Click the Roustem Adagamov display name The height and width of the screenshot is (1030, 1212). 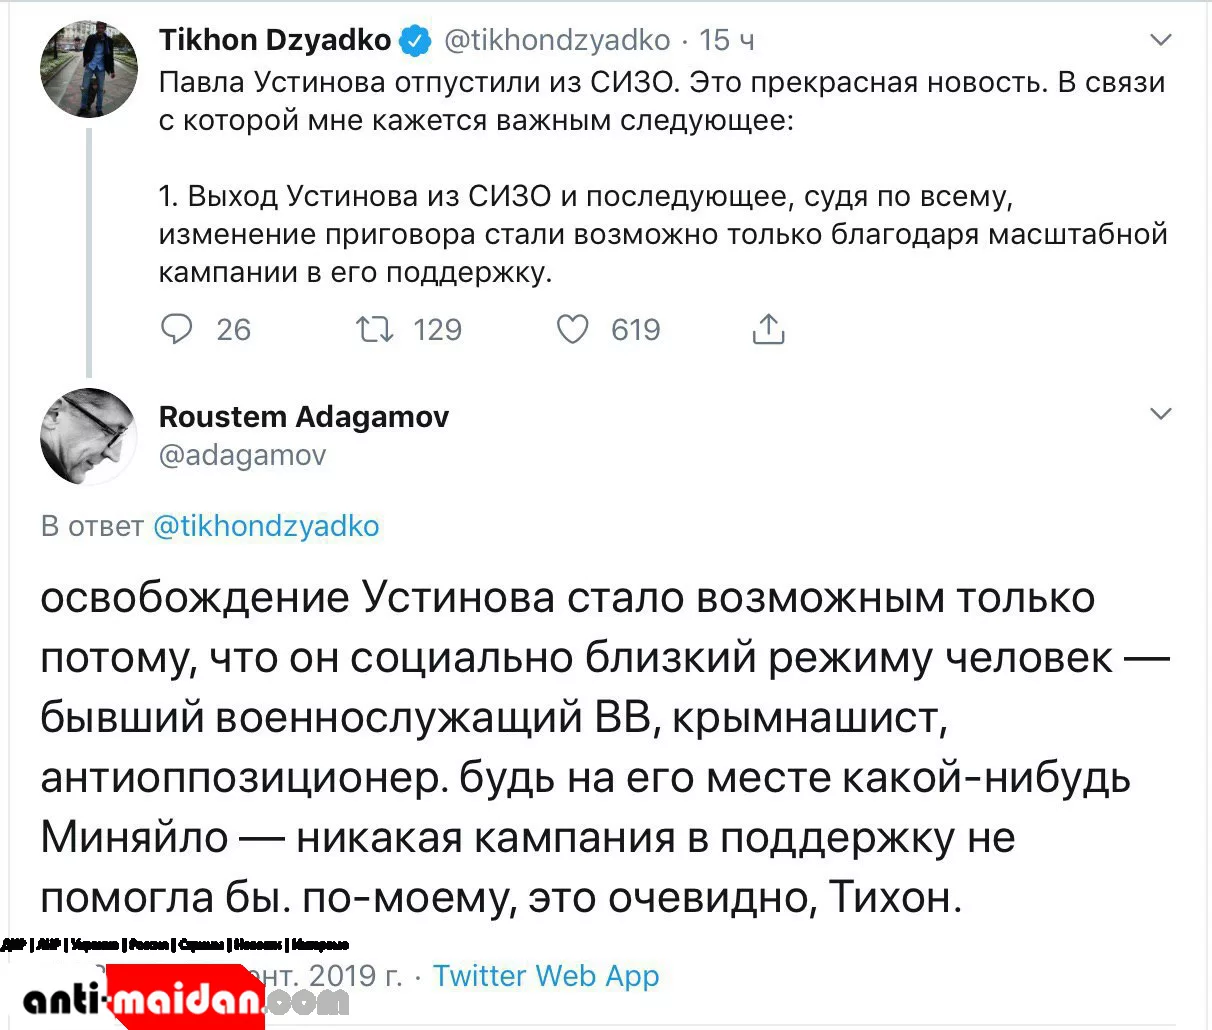304,416
